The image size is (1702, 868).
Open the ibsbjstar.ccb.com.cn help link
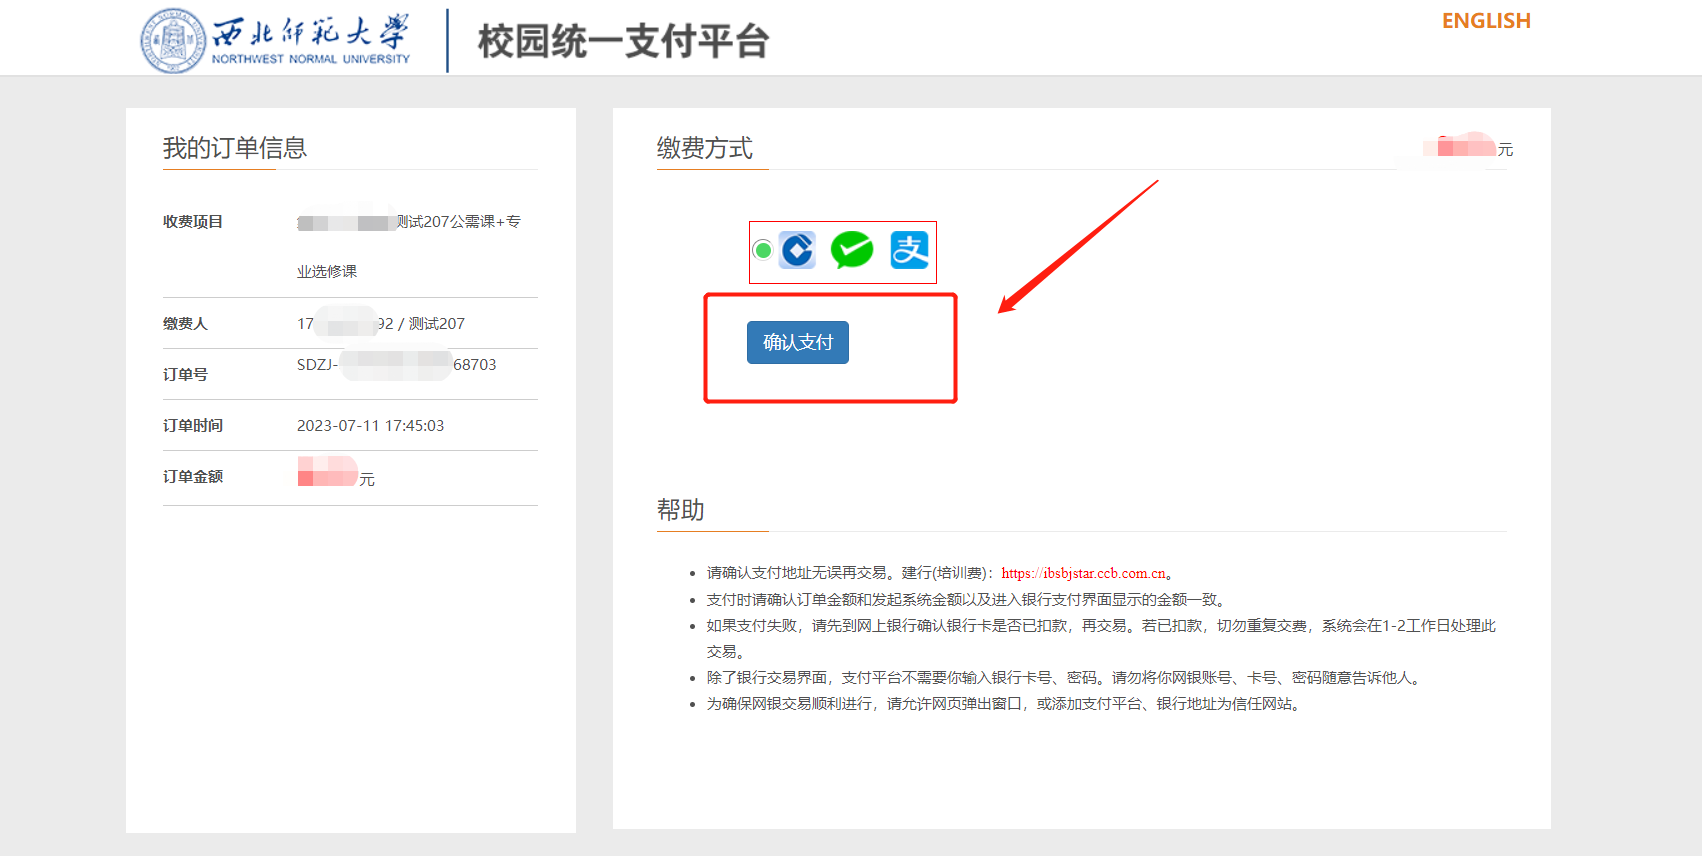(1083, 573)
